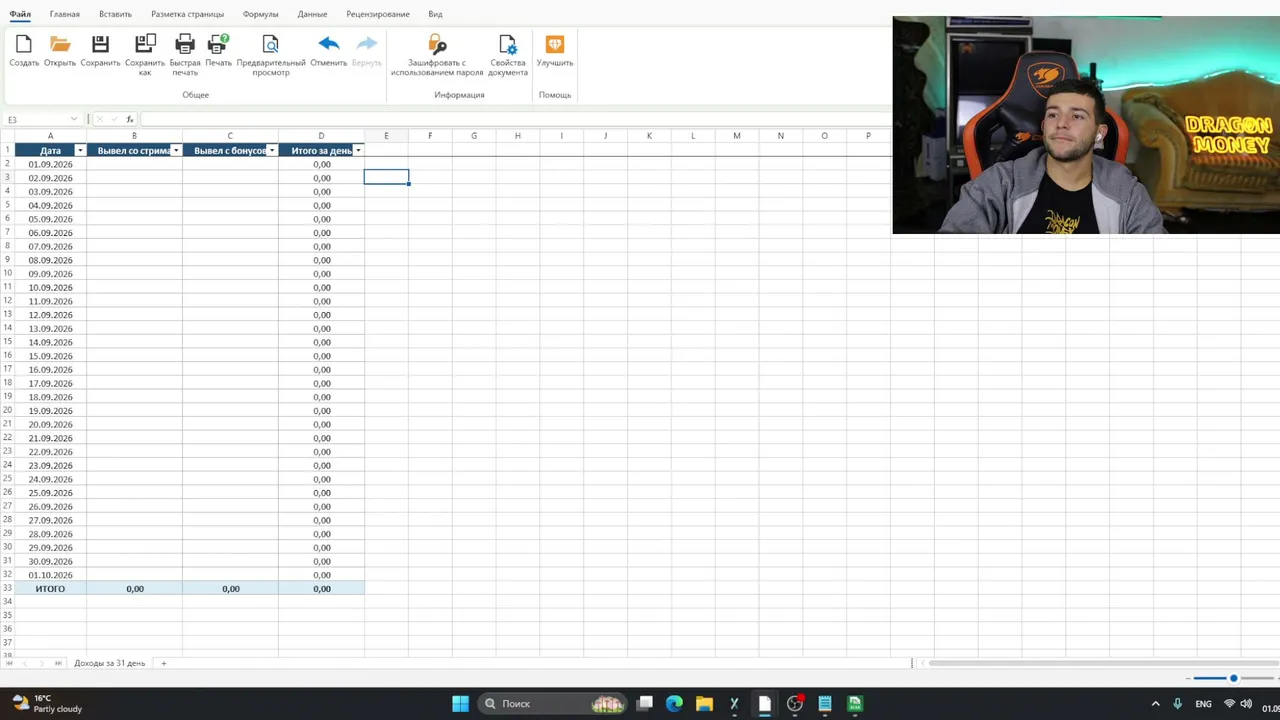Select row 33 header
Image resolution: width=1280 pixels, height=720 pixels.
(7, 588)
